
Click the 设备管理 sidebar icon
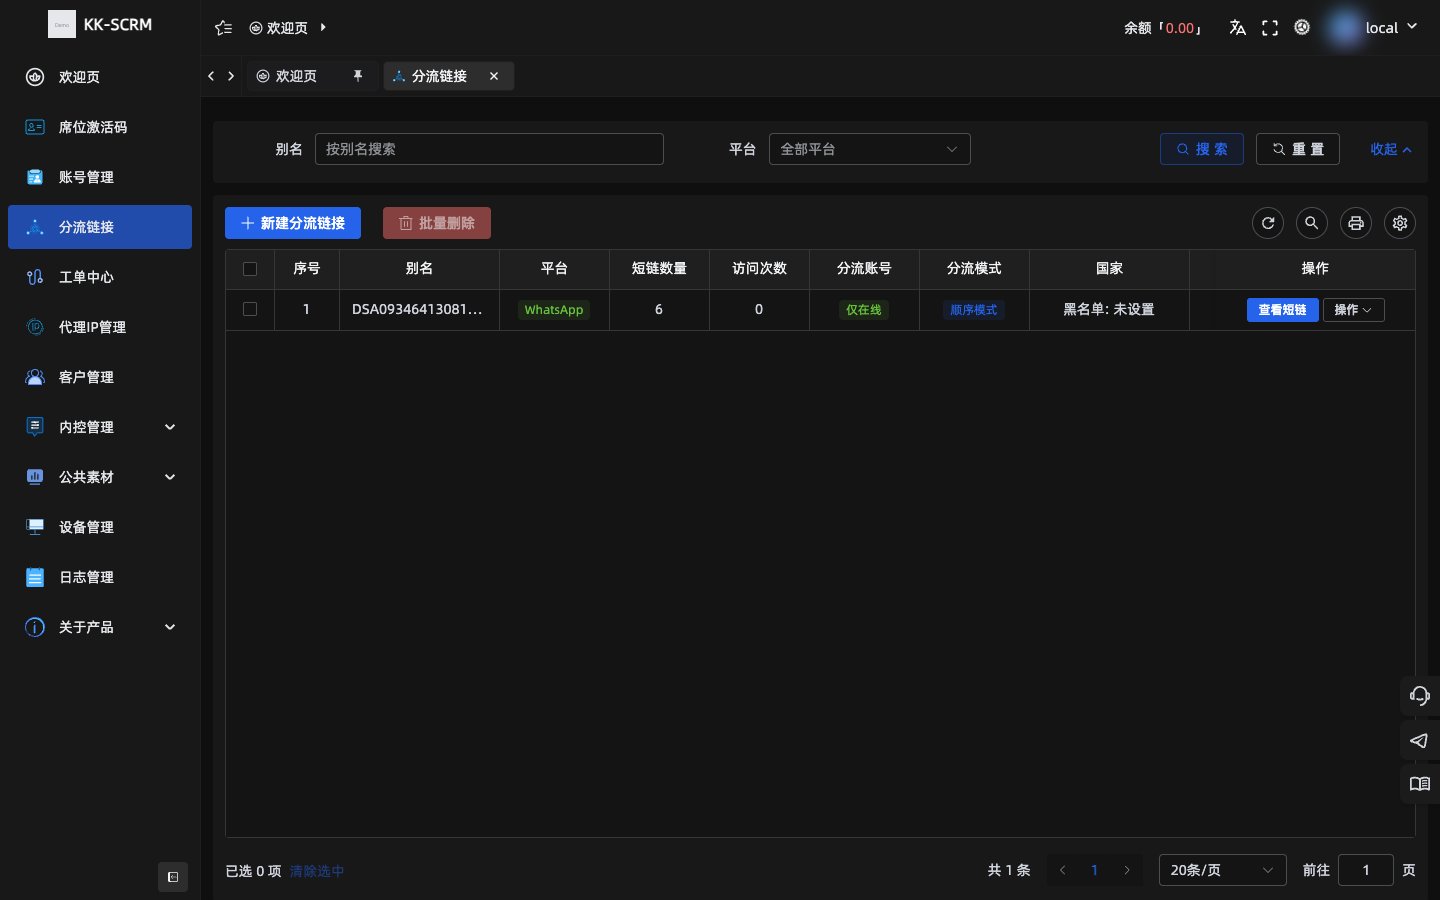[x=35, y=527]
